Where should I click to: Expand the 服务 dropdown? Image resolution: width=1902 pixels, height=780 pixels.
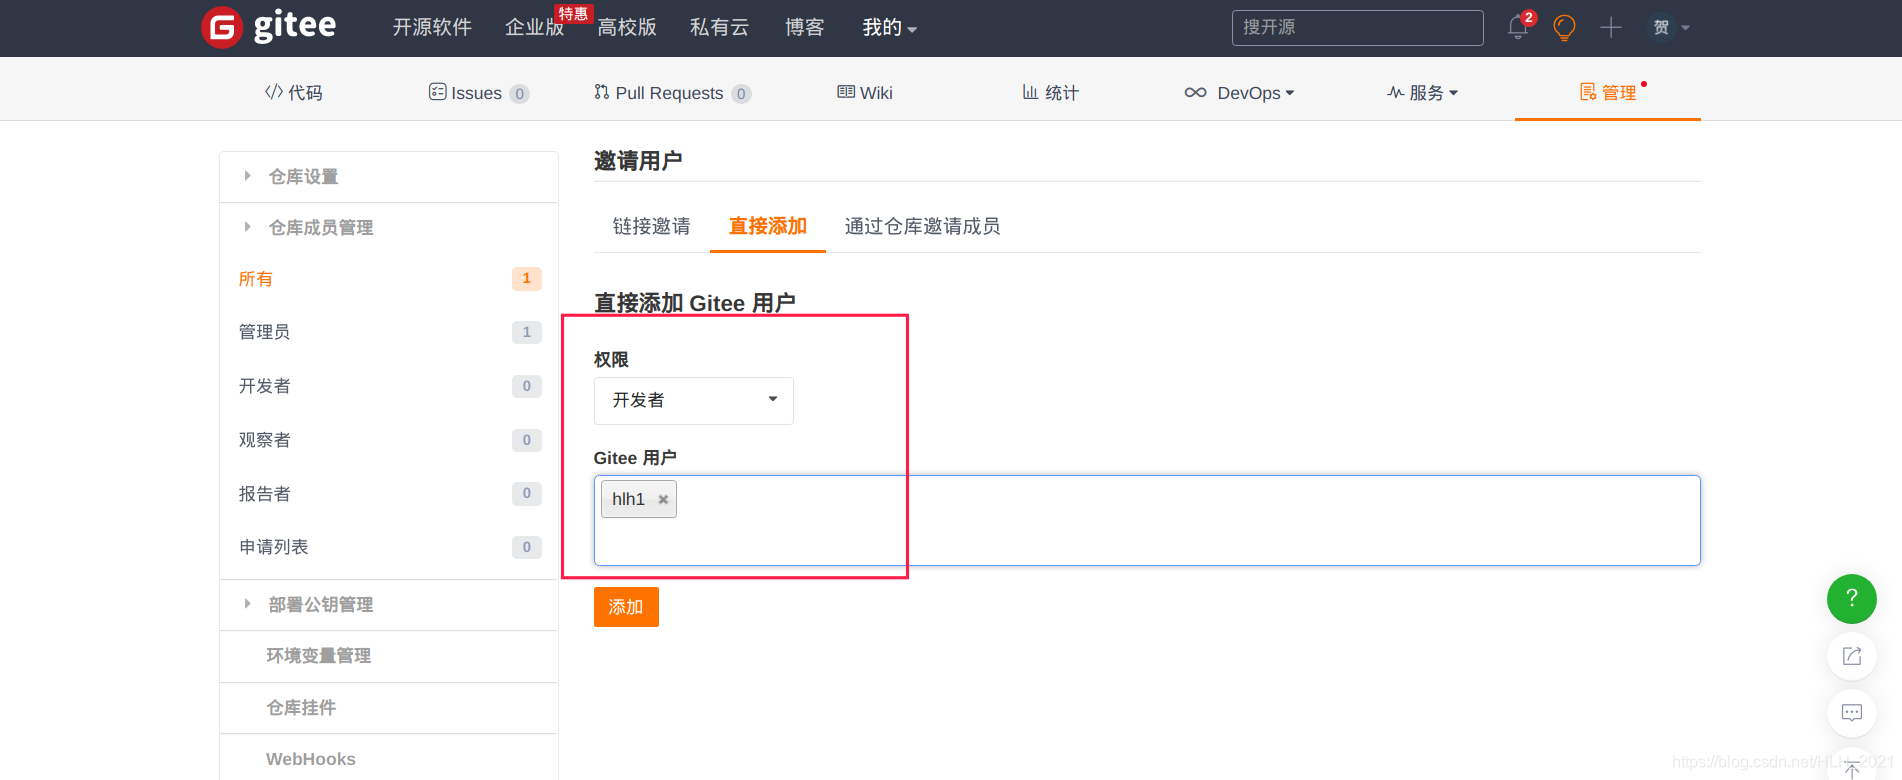[1422, 93]
